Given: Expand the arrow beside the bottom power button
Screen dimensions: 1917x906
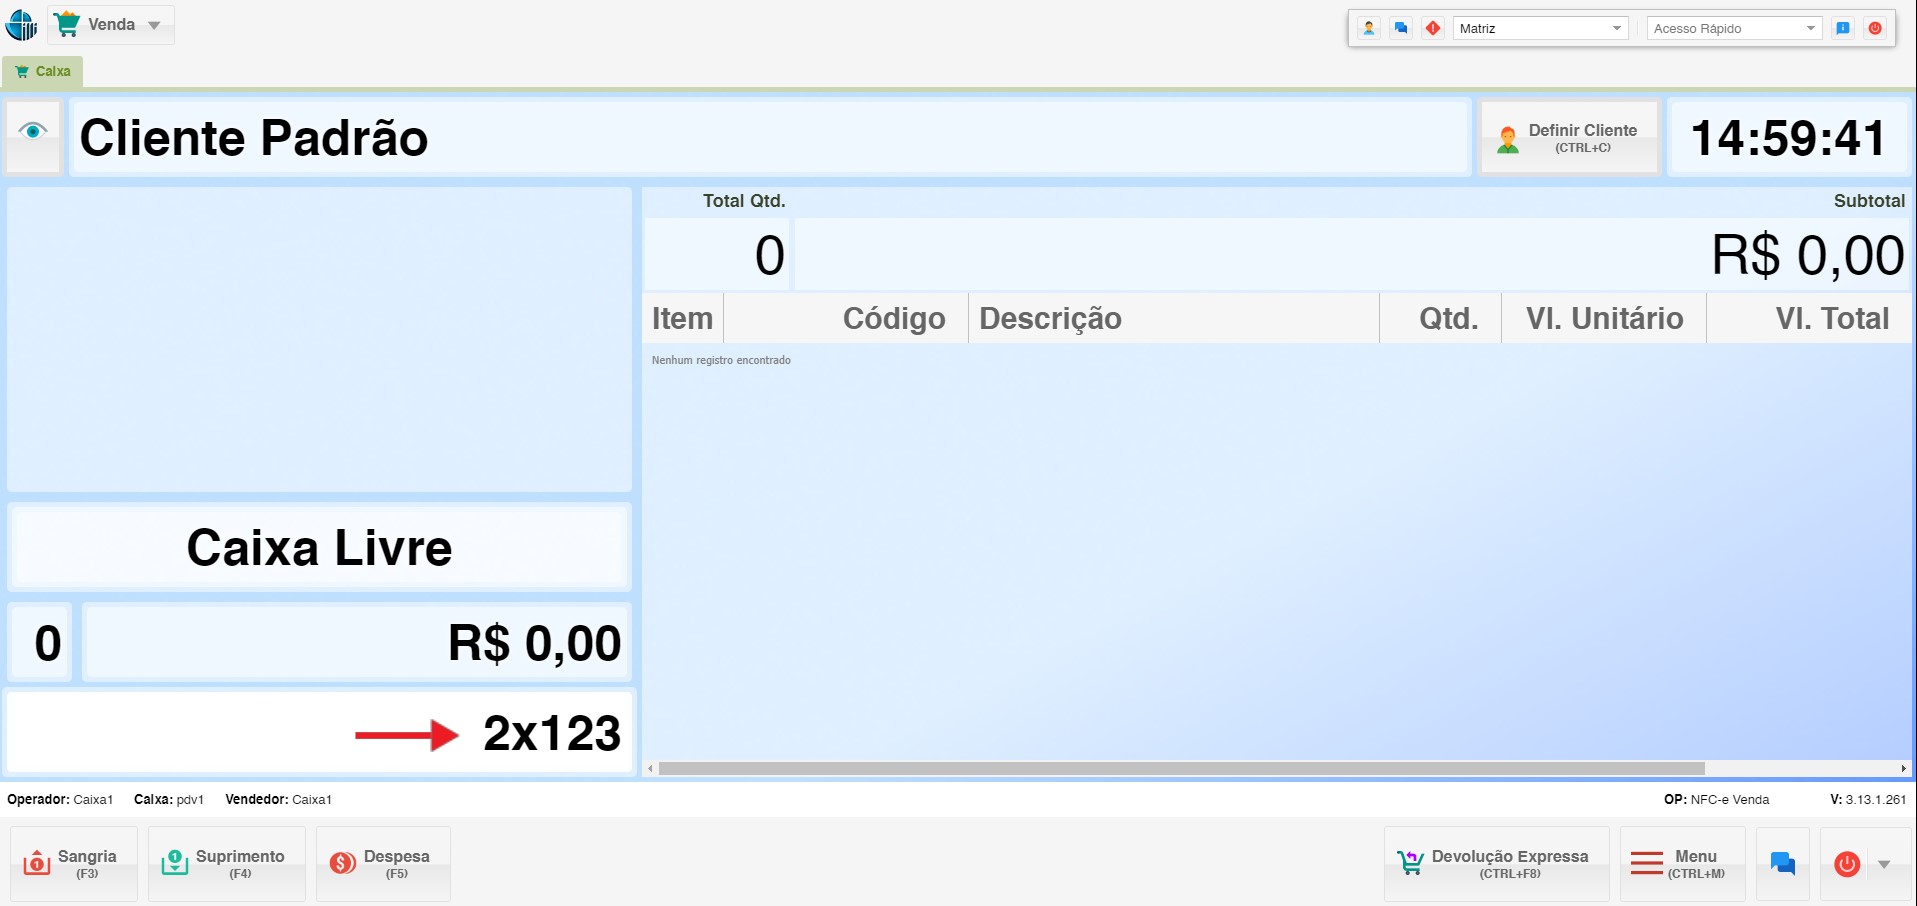Looking at the screenshot, I should [x=1884, y=864].
